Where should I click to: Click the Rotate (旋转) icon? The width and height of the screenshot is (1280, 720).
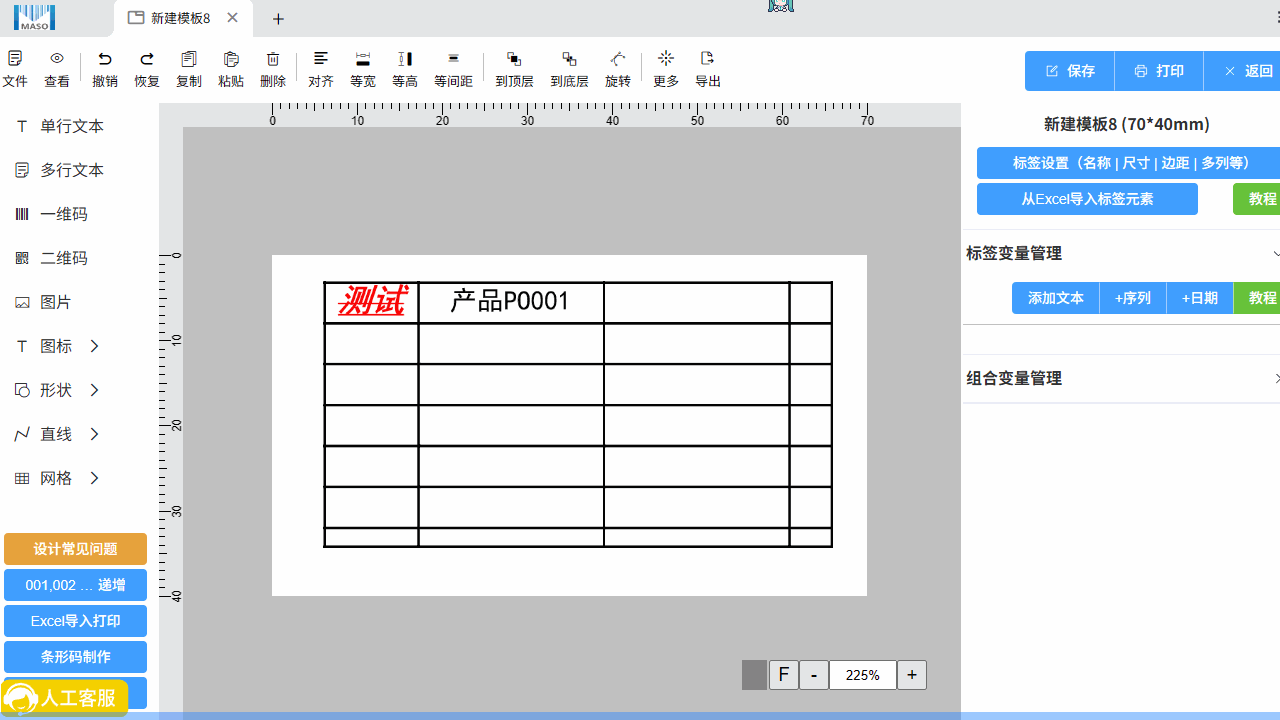coord(618,60)
